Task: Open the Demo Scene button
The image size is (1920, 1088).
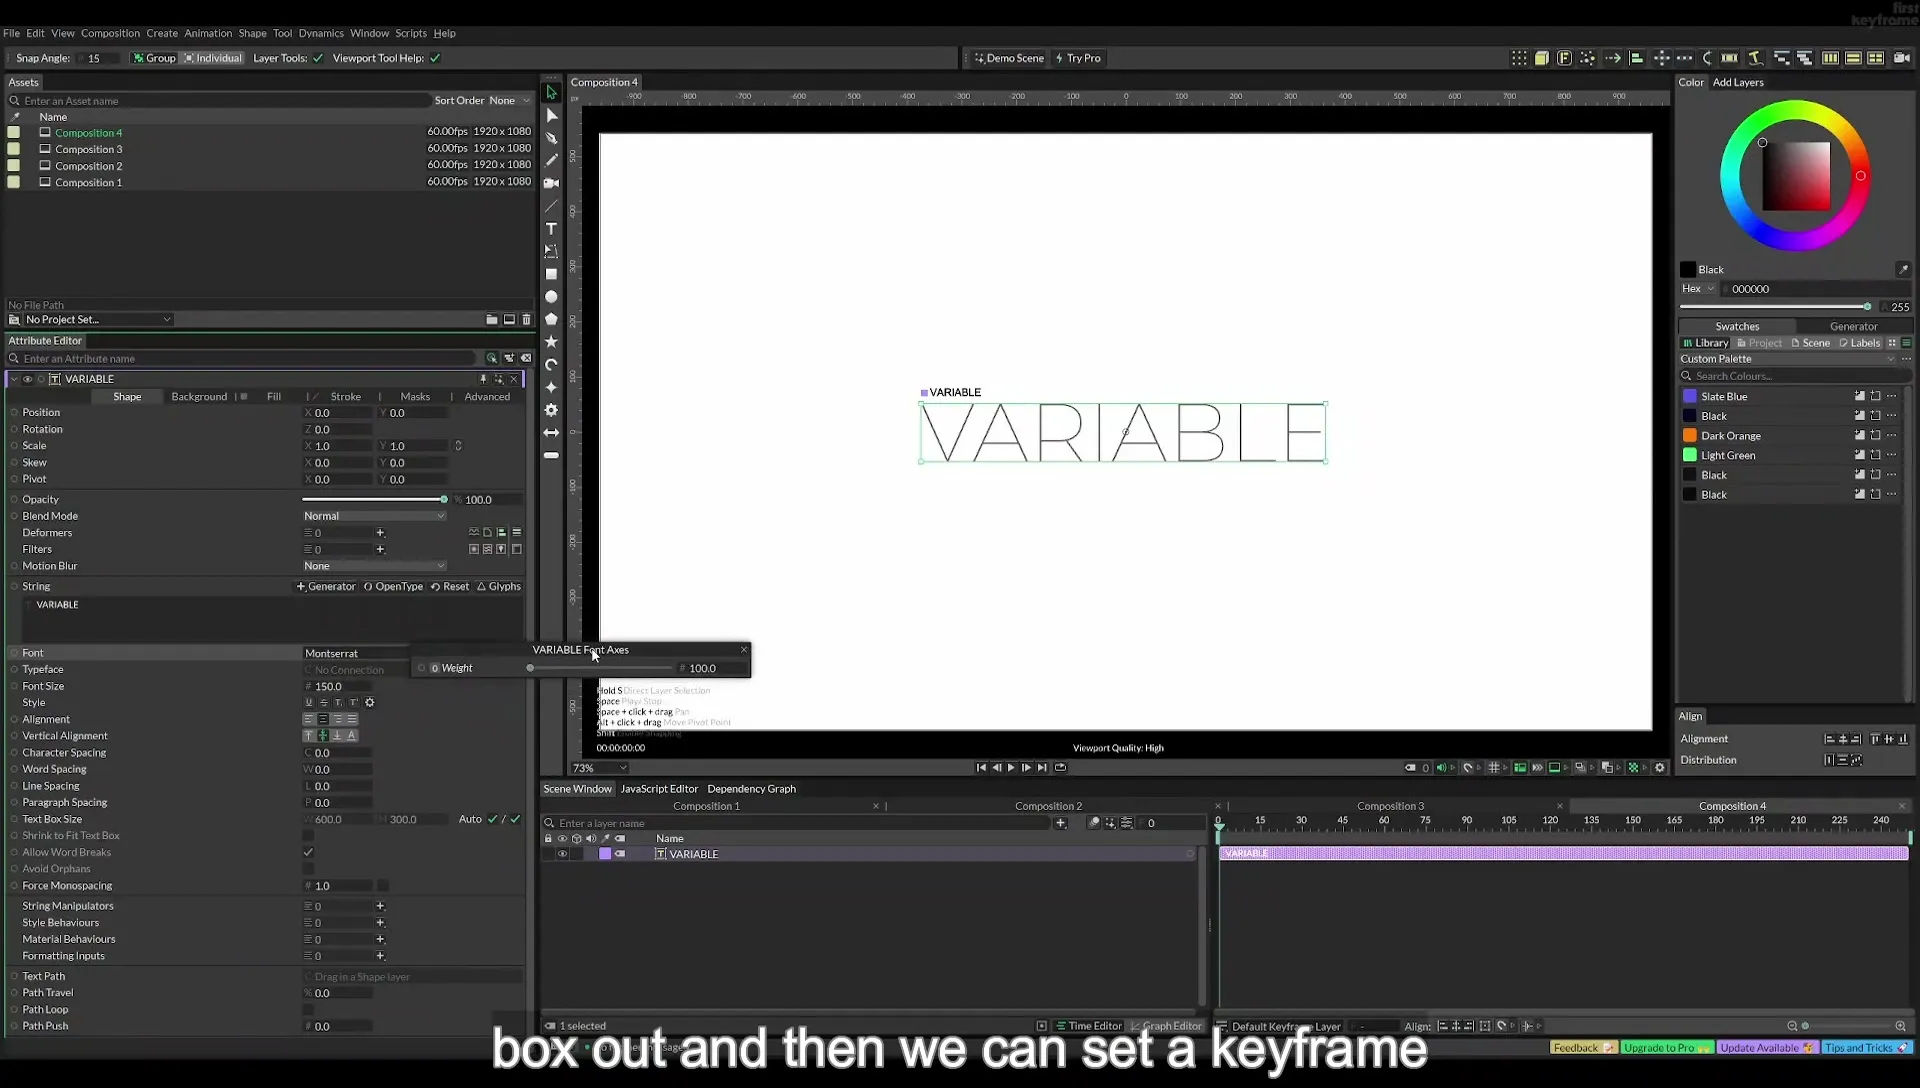Action: 1009,58
